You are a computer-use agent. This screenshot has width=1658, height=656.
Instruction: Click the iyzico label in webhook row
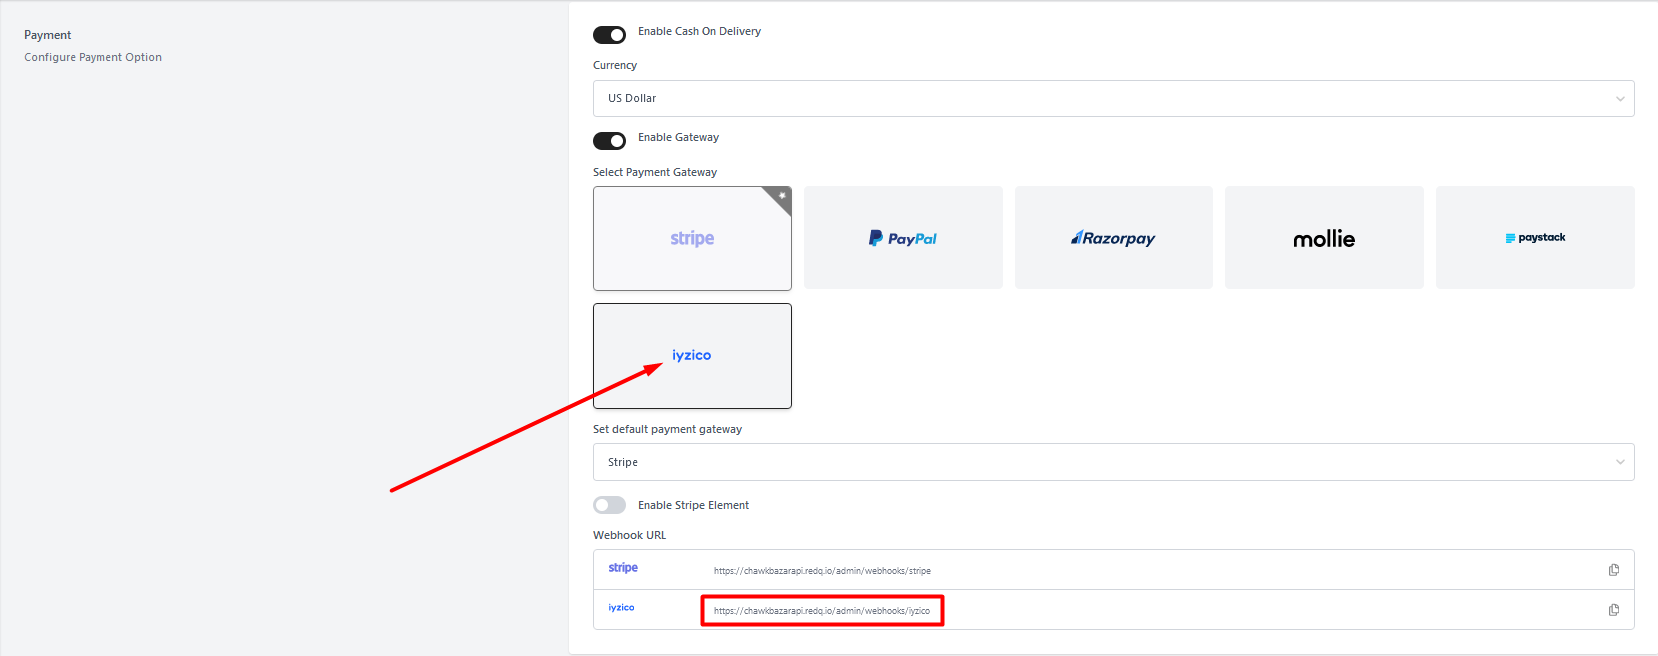621,608
